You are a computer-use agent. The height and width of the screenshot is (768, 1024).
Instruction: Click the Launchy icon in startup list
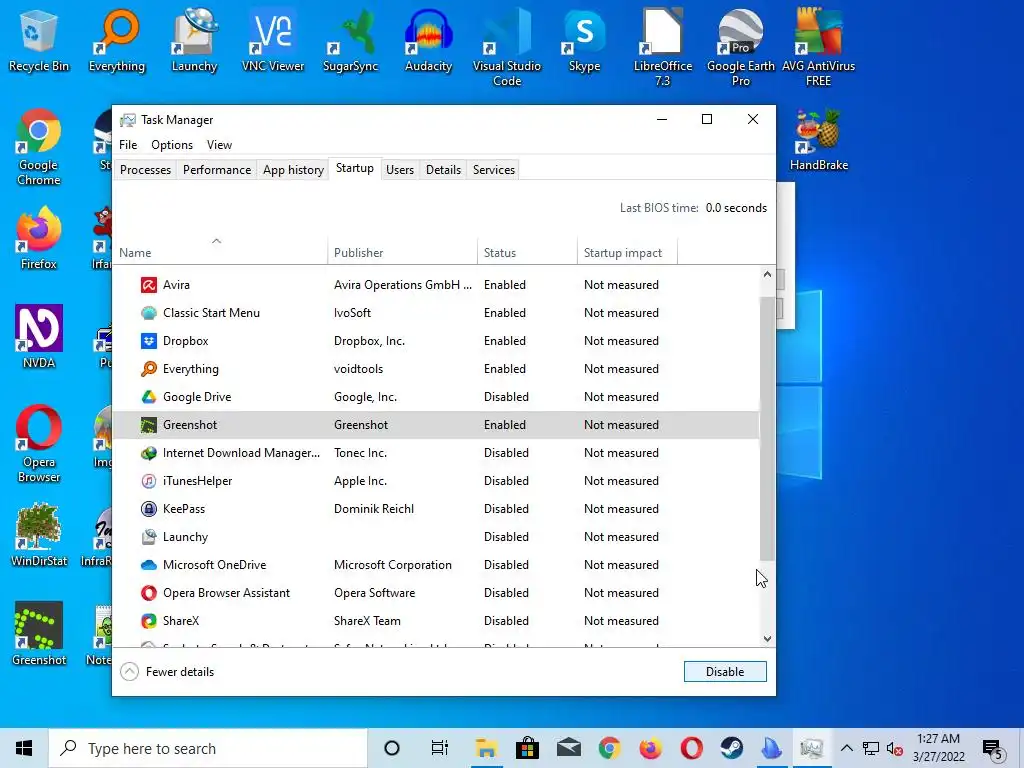pos(149,537)
